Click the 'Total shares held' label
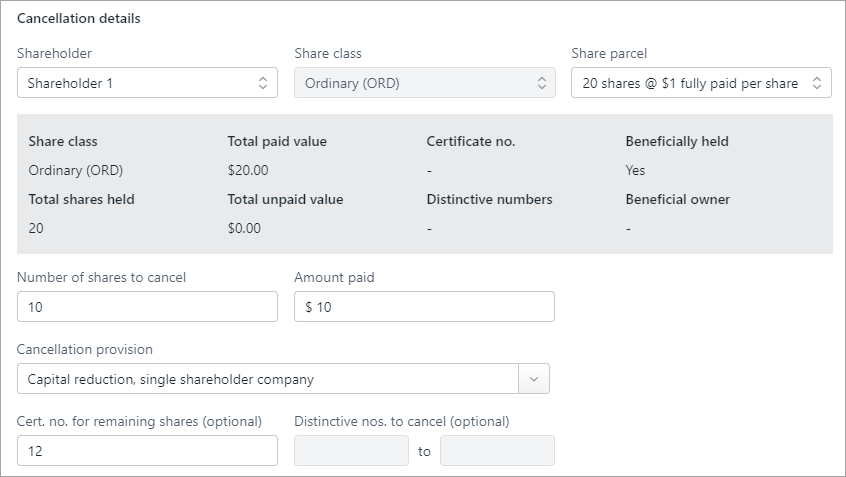Image resolution: width=846 pixels, height=477 pixels. coord(81,199)
